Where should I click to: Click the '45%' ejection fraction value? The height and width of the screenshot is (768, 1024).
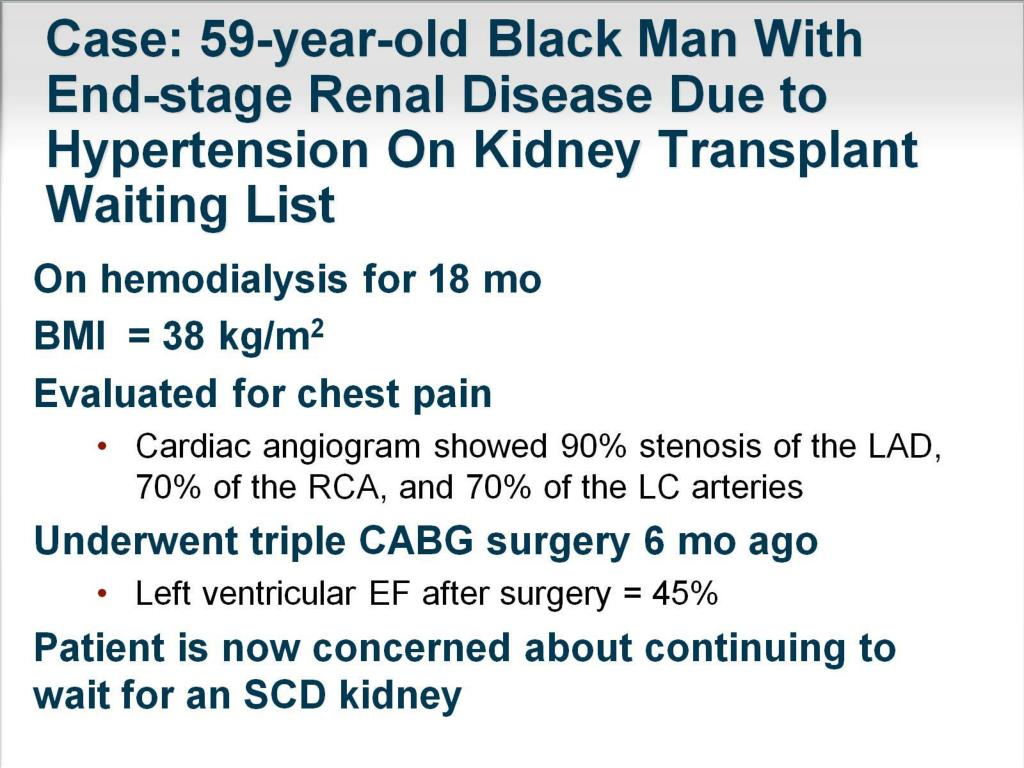[685, 594]
